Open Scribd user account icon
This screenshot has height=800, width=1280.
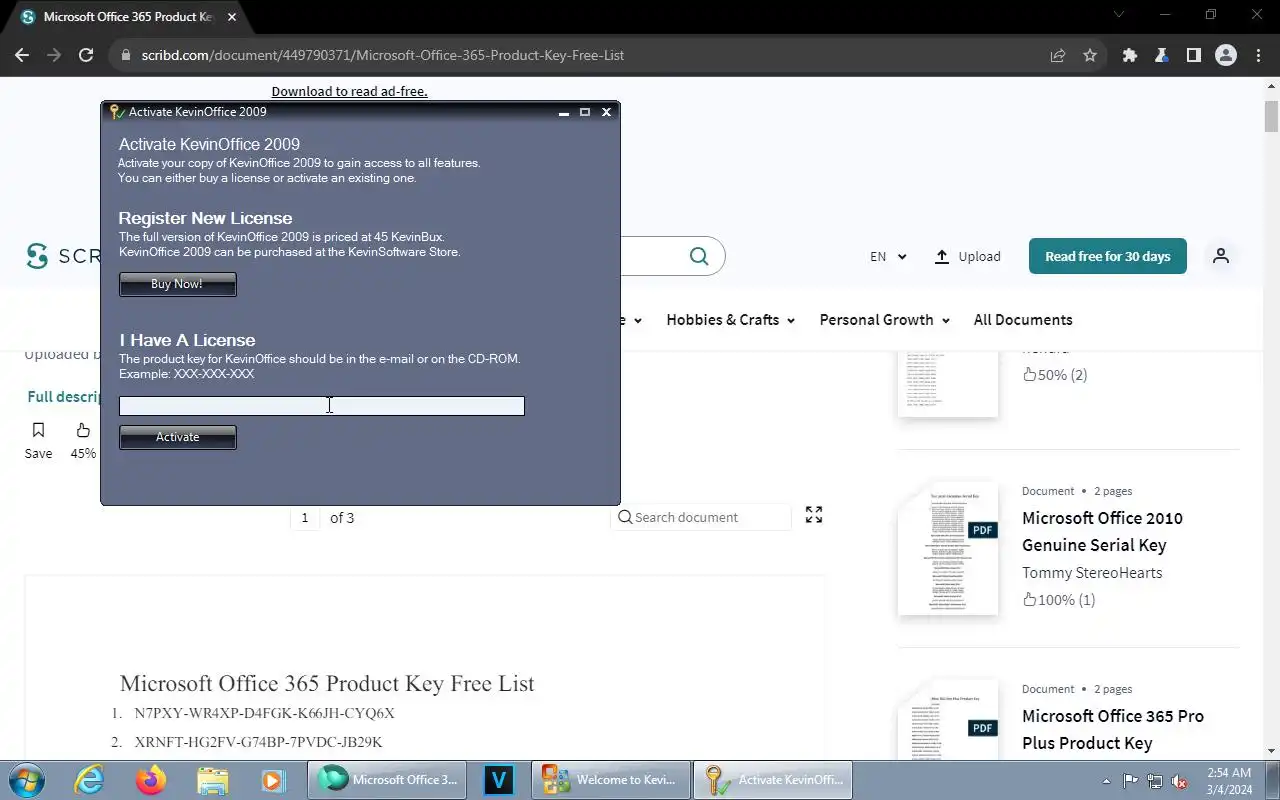1220,256
